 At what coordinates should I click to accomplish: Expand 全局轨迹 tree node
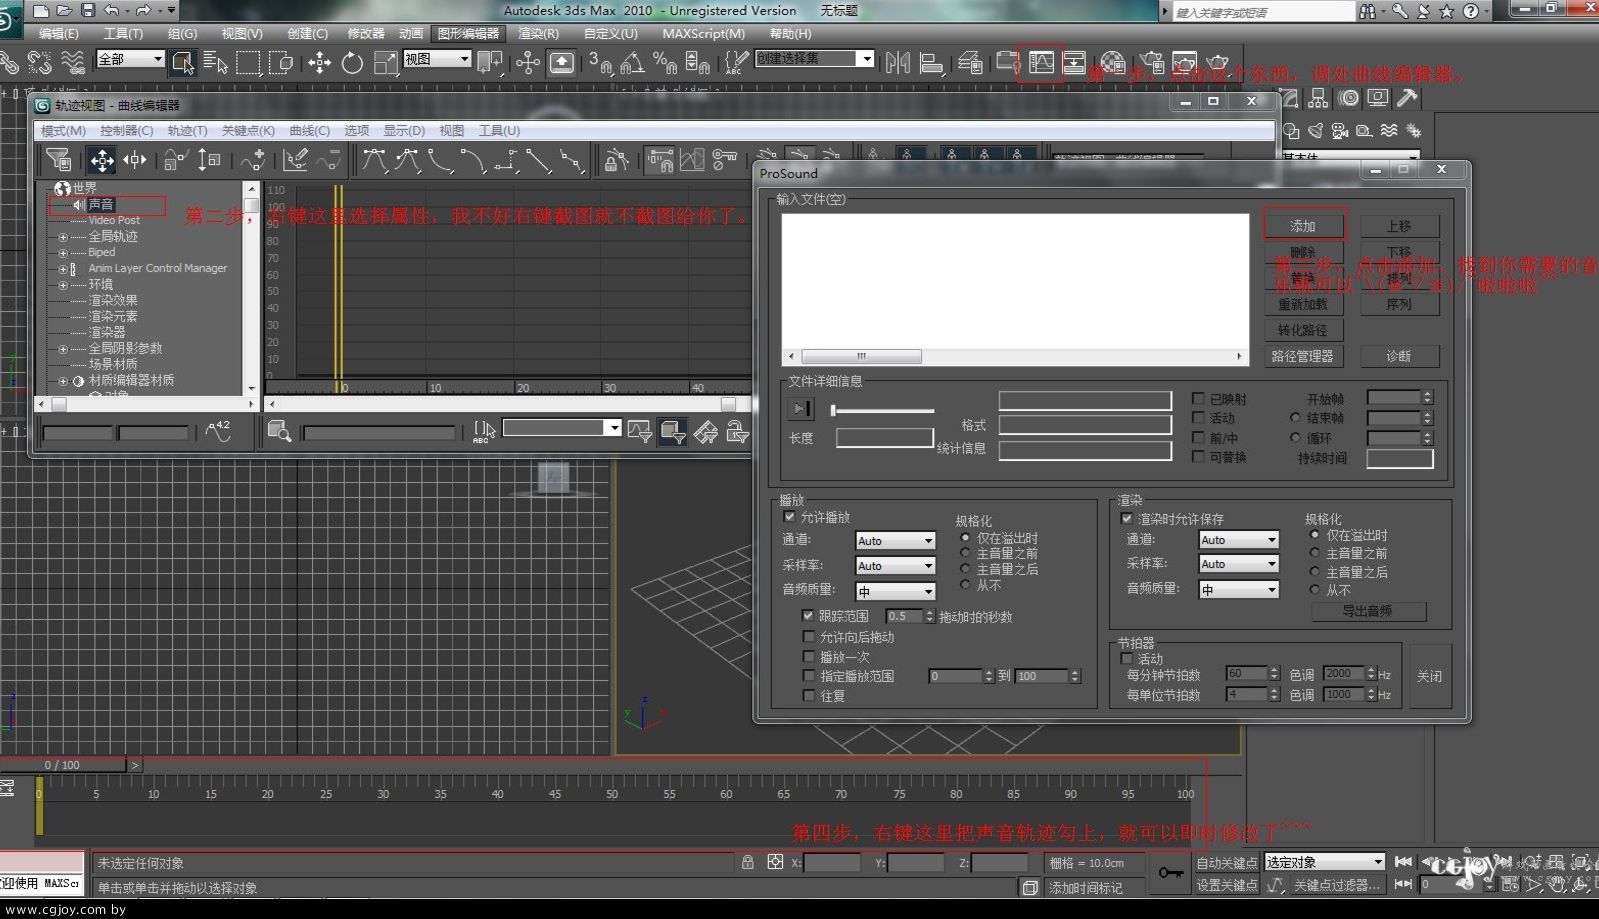pos(63,237)
